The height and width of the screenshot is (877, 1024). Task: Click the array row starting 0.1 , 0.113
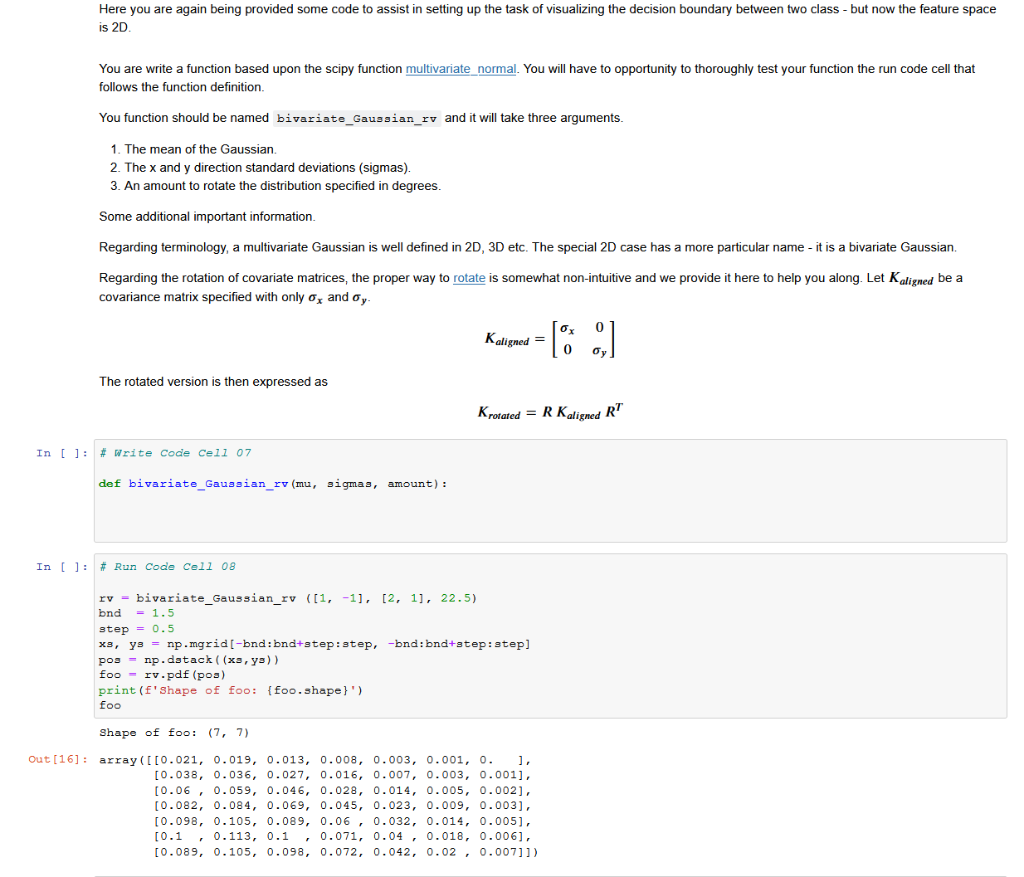(x=342, y=836)
